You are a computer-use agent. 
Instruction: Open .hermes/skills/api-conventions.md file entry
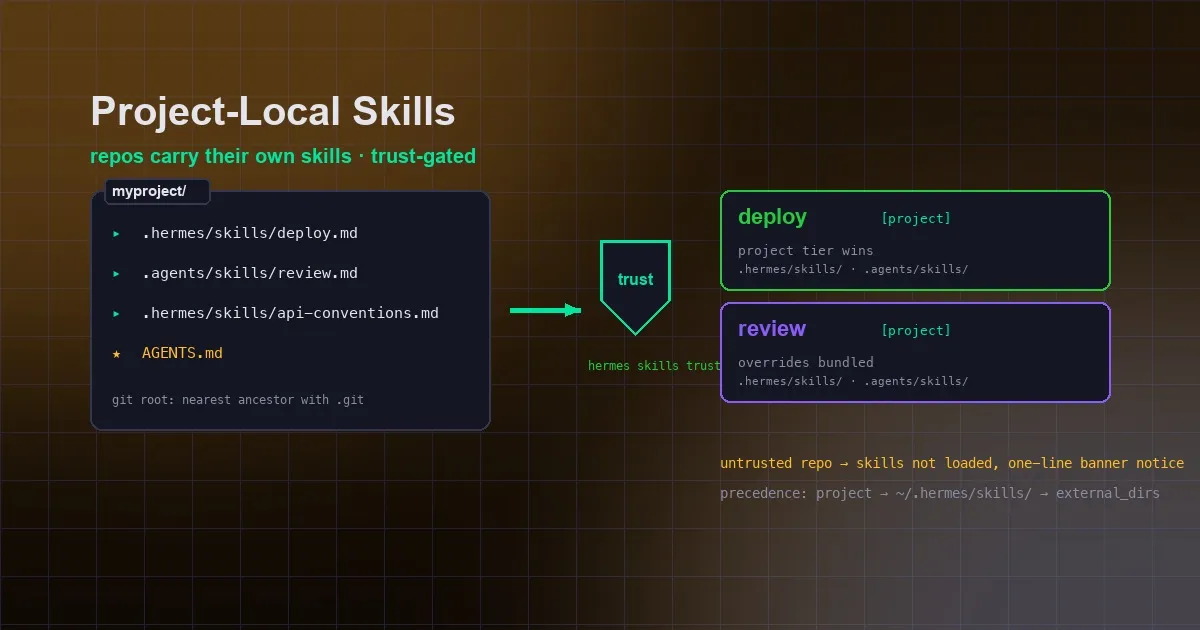(290, 313)
